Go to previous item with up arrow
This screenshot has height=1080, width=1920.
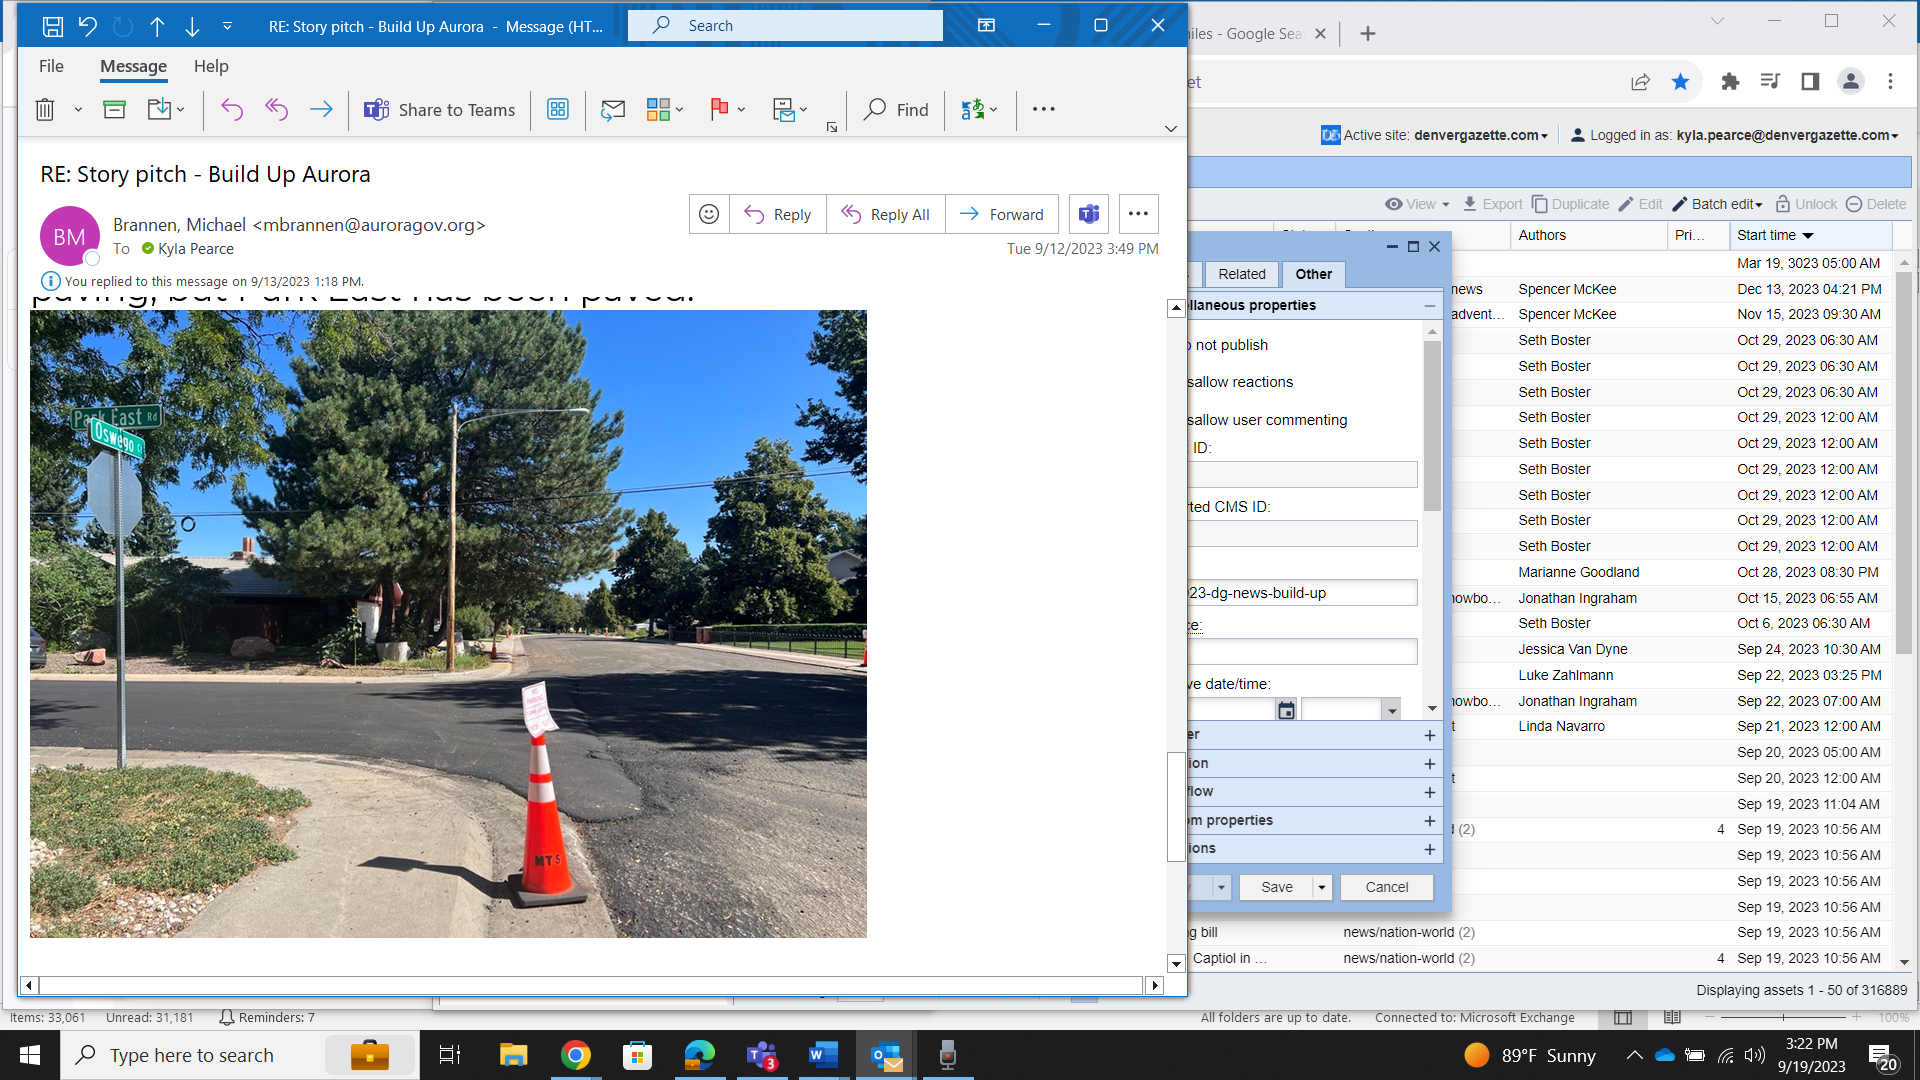[157, 26]
